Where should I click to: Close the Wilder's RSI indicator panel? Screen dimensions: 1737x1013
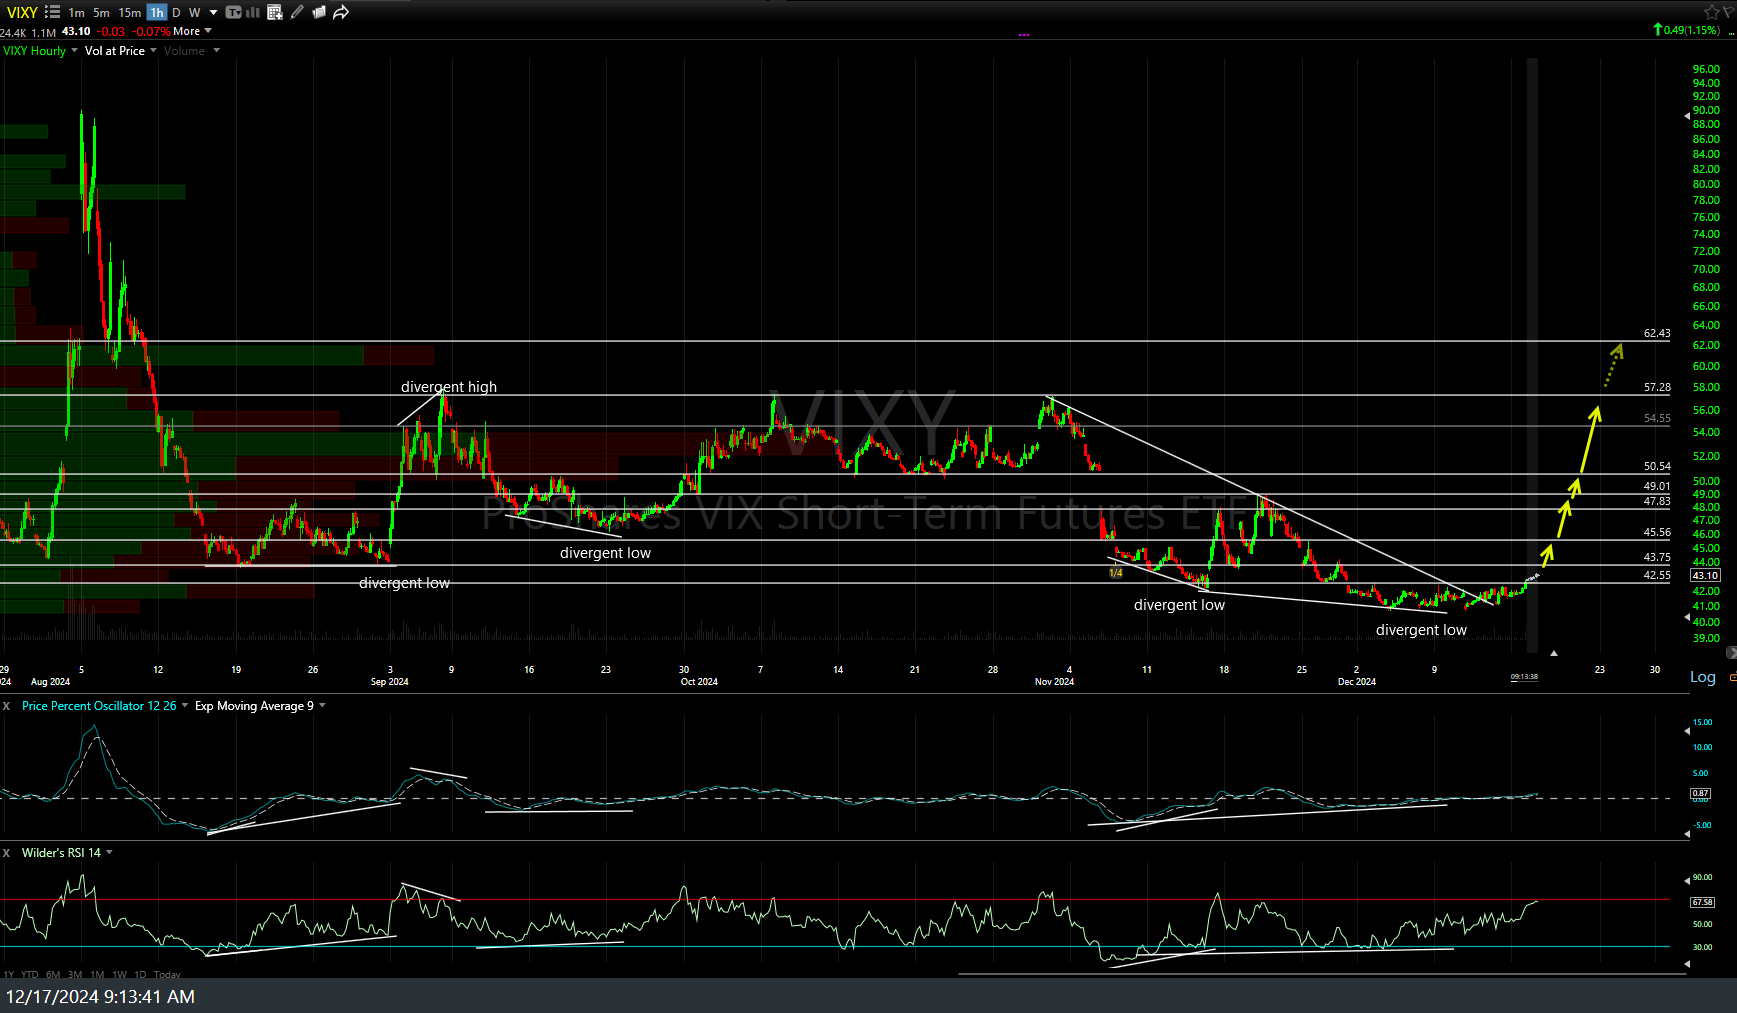point(6,853)
